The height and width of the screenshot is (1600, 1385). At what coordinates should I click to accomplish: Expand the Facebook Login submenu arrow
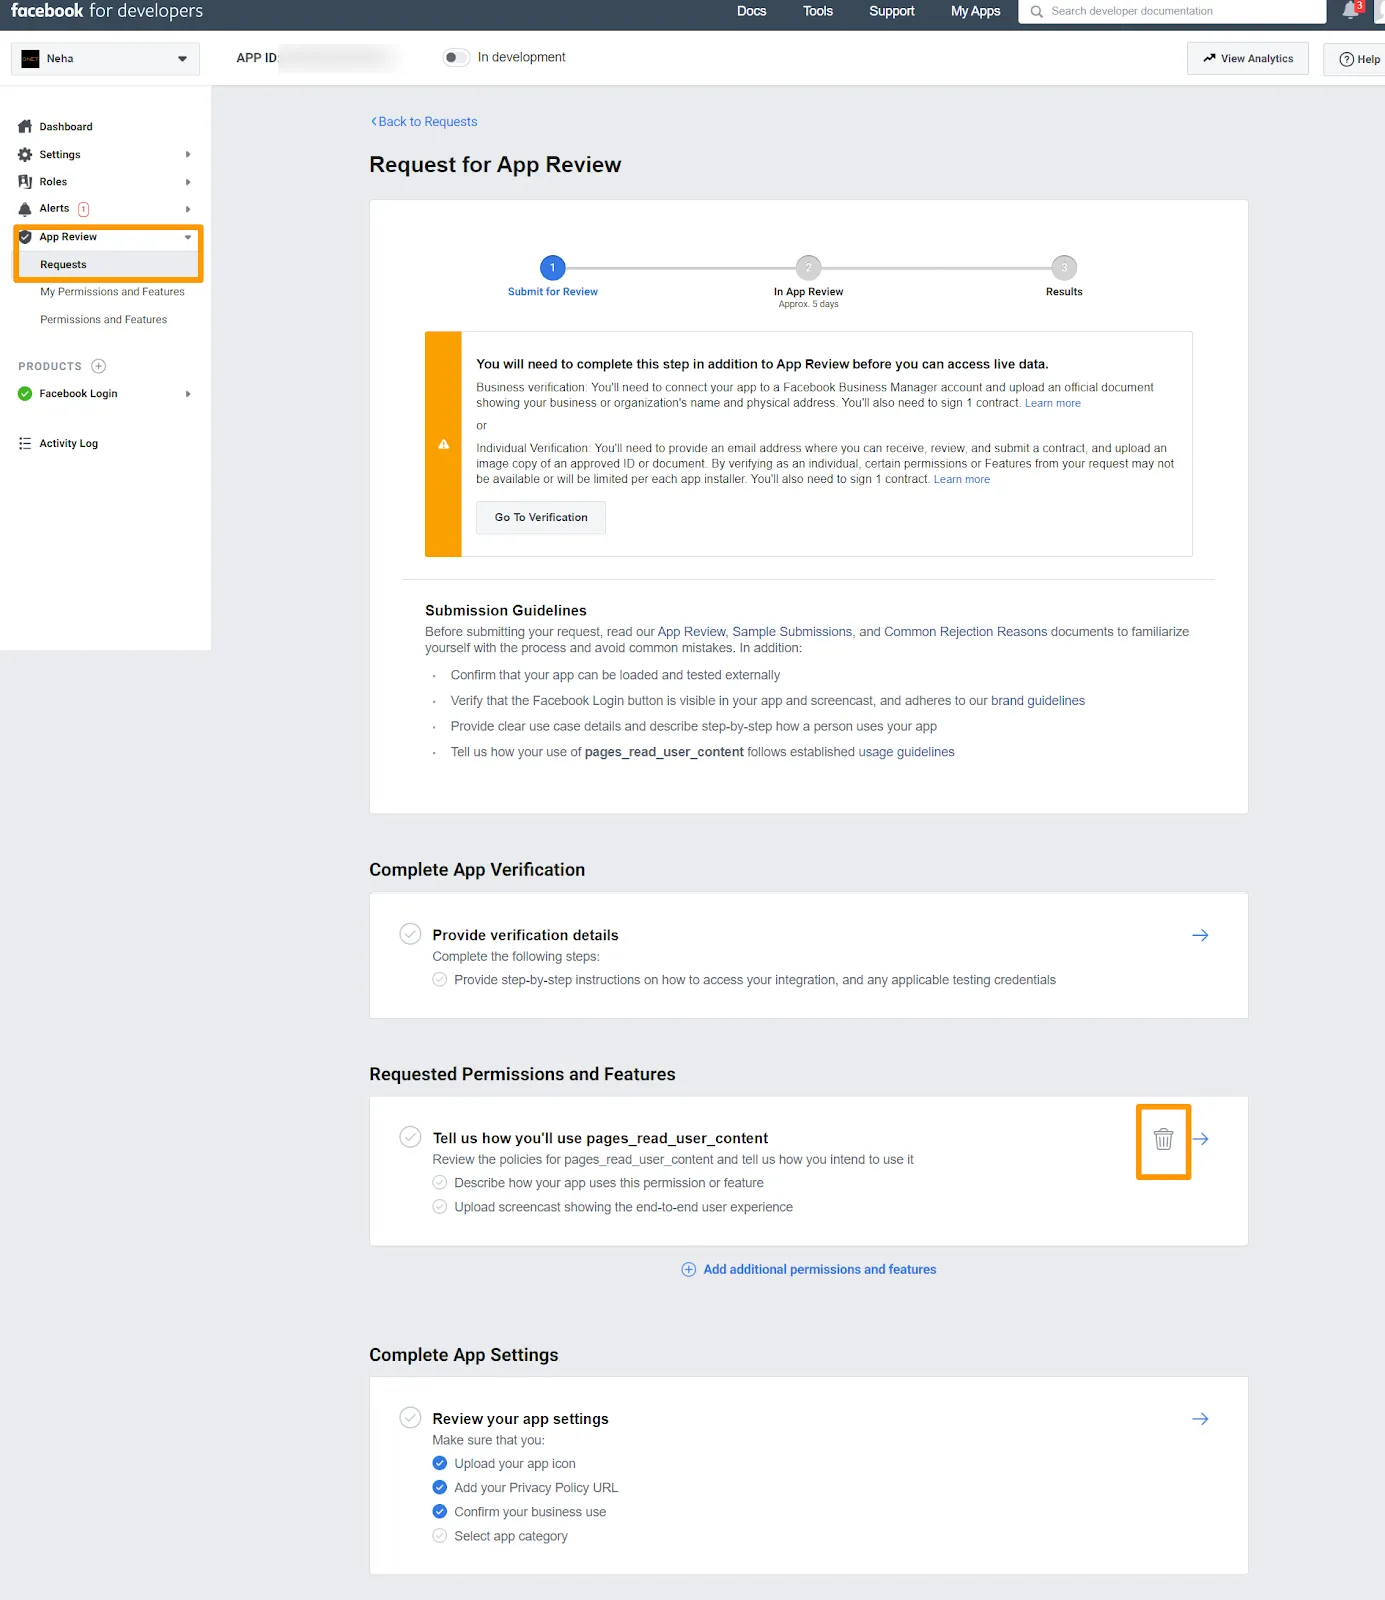[x=188, y=394]
